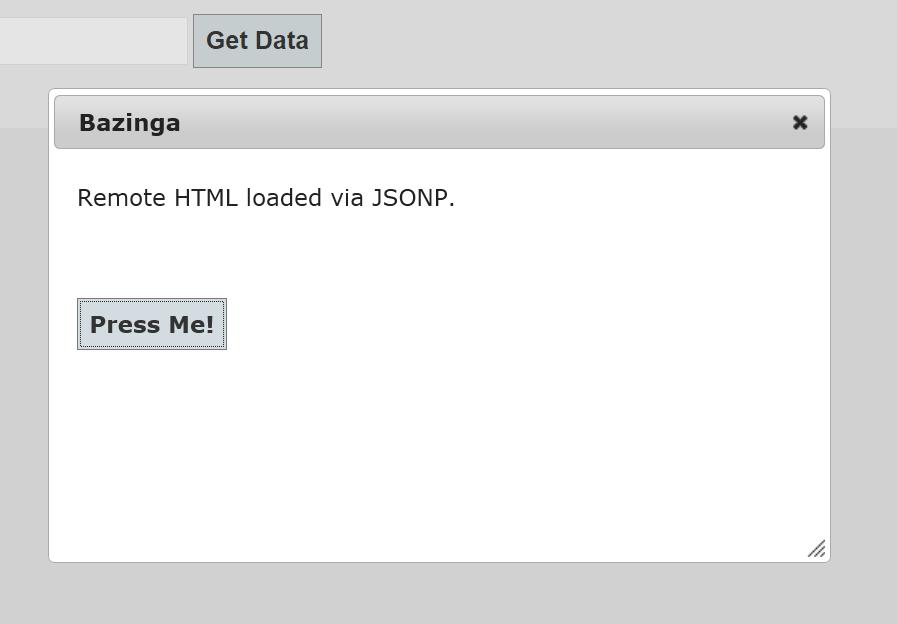Dismiss the Bazinga dialog with its close control

[x=799, y=122]
